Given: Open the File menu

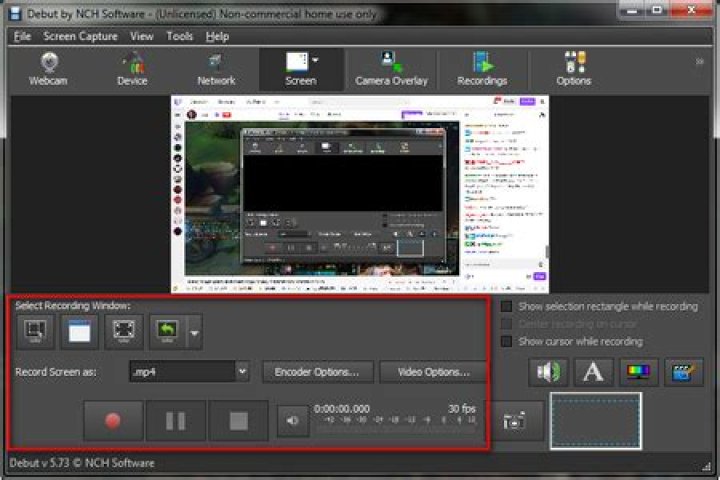Looking at the screenshot, I should tap(22, 36).
